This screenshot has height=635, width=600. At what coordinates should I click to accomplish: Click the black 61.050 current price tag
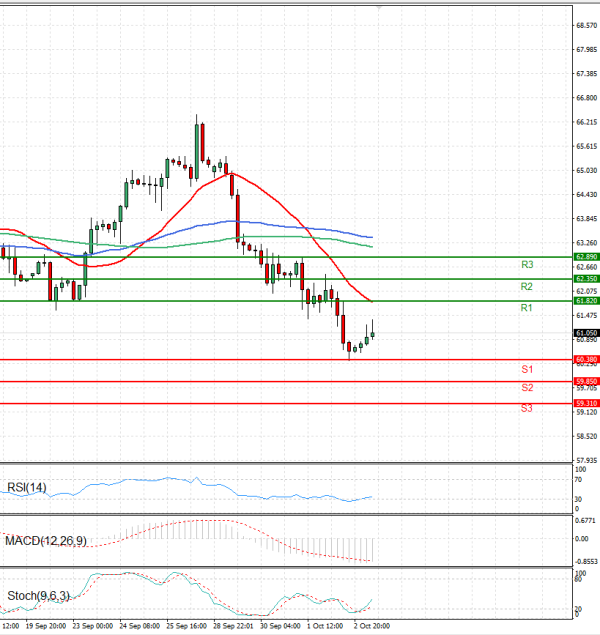coord(586,332)
